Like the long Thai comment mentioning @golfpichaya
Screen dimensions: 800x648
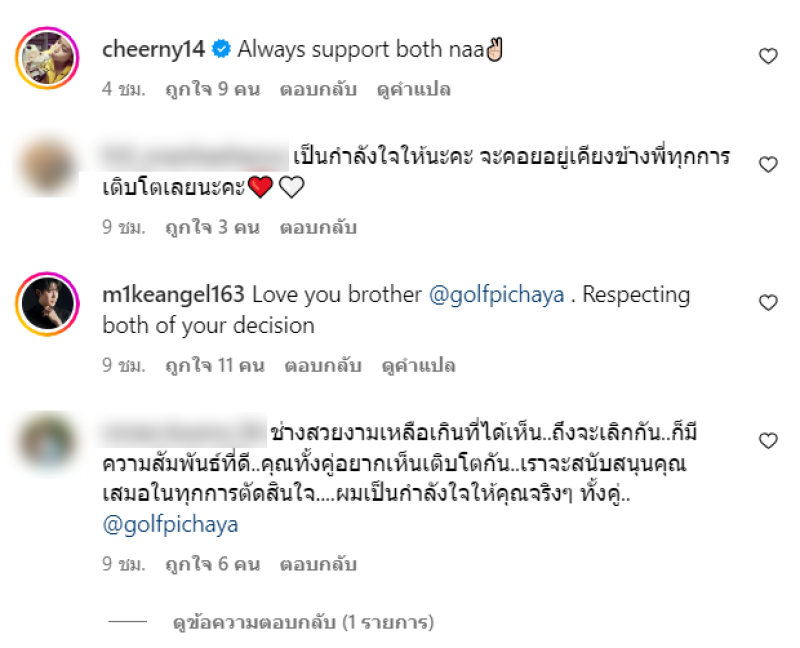(x=768, y=440)
